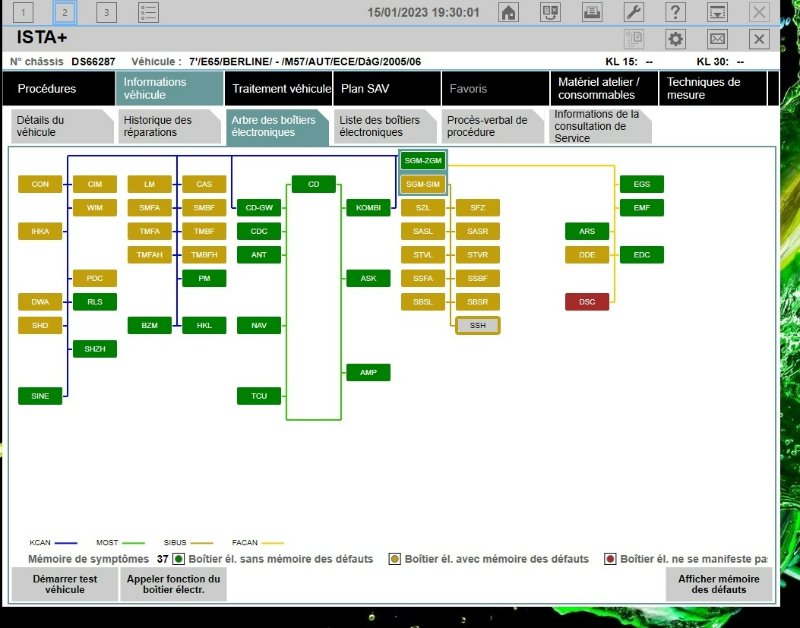The height and width of the screenshot is (628, 800).
Task: Select the DDE engine control unit
Action: coord(587,255)
